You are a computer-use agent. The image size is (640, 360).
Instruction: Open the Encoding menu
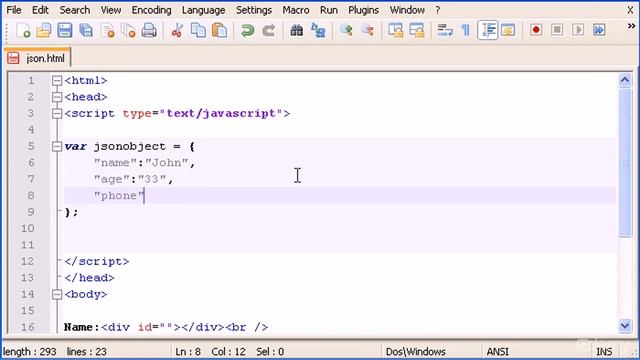pyautogui.click(x=151, y=10)
